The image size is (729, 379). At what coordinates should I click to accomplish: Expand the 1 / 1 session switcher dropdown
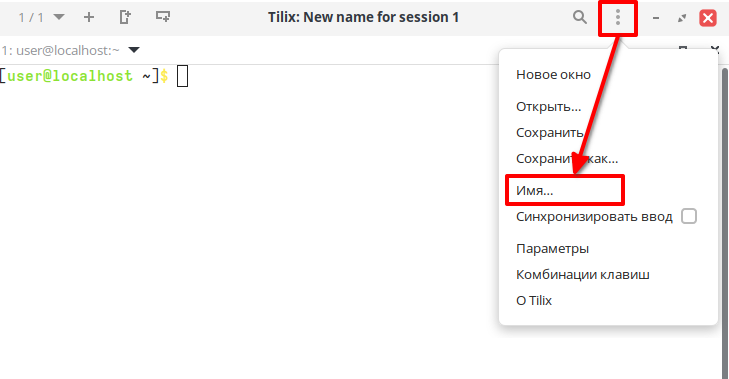click(41, 18)
